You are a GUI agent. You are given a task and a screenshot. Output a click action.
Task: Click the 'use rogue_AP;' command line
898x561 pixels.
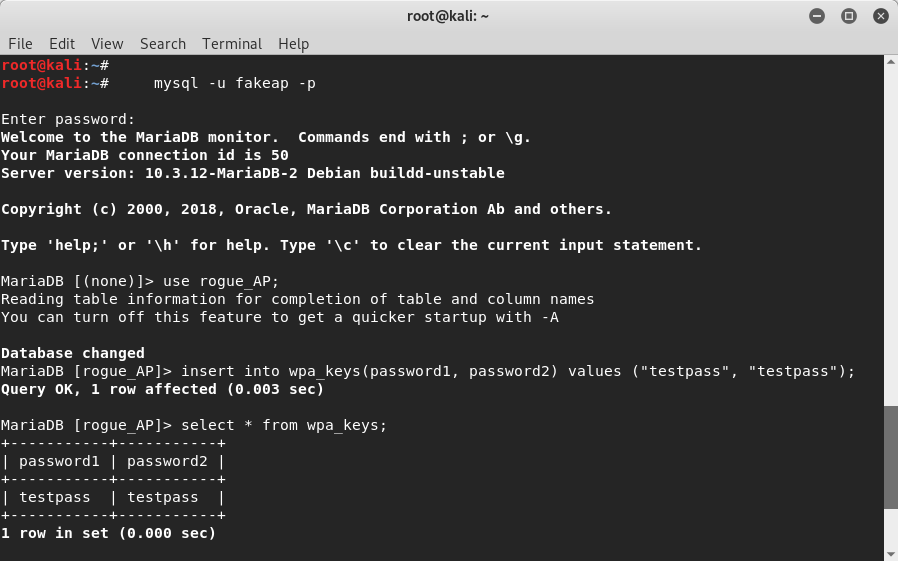[221, 282]
